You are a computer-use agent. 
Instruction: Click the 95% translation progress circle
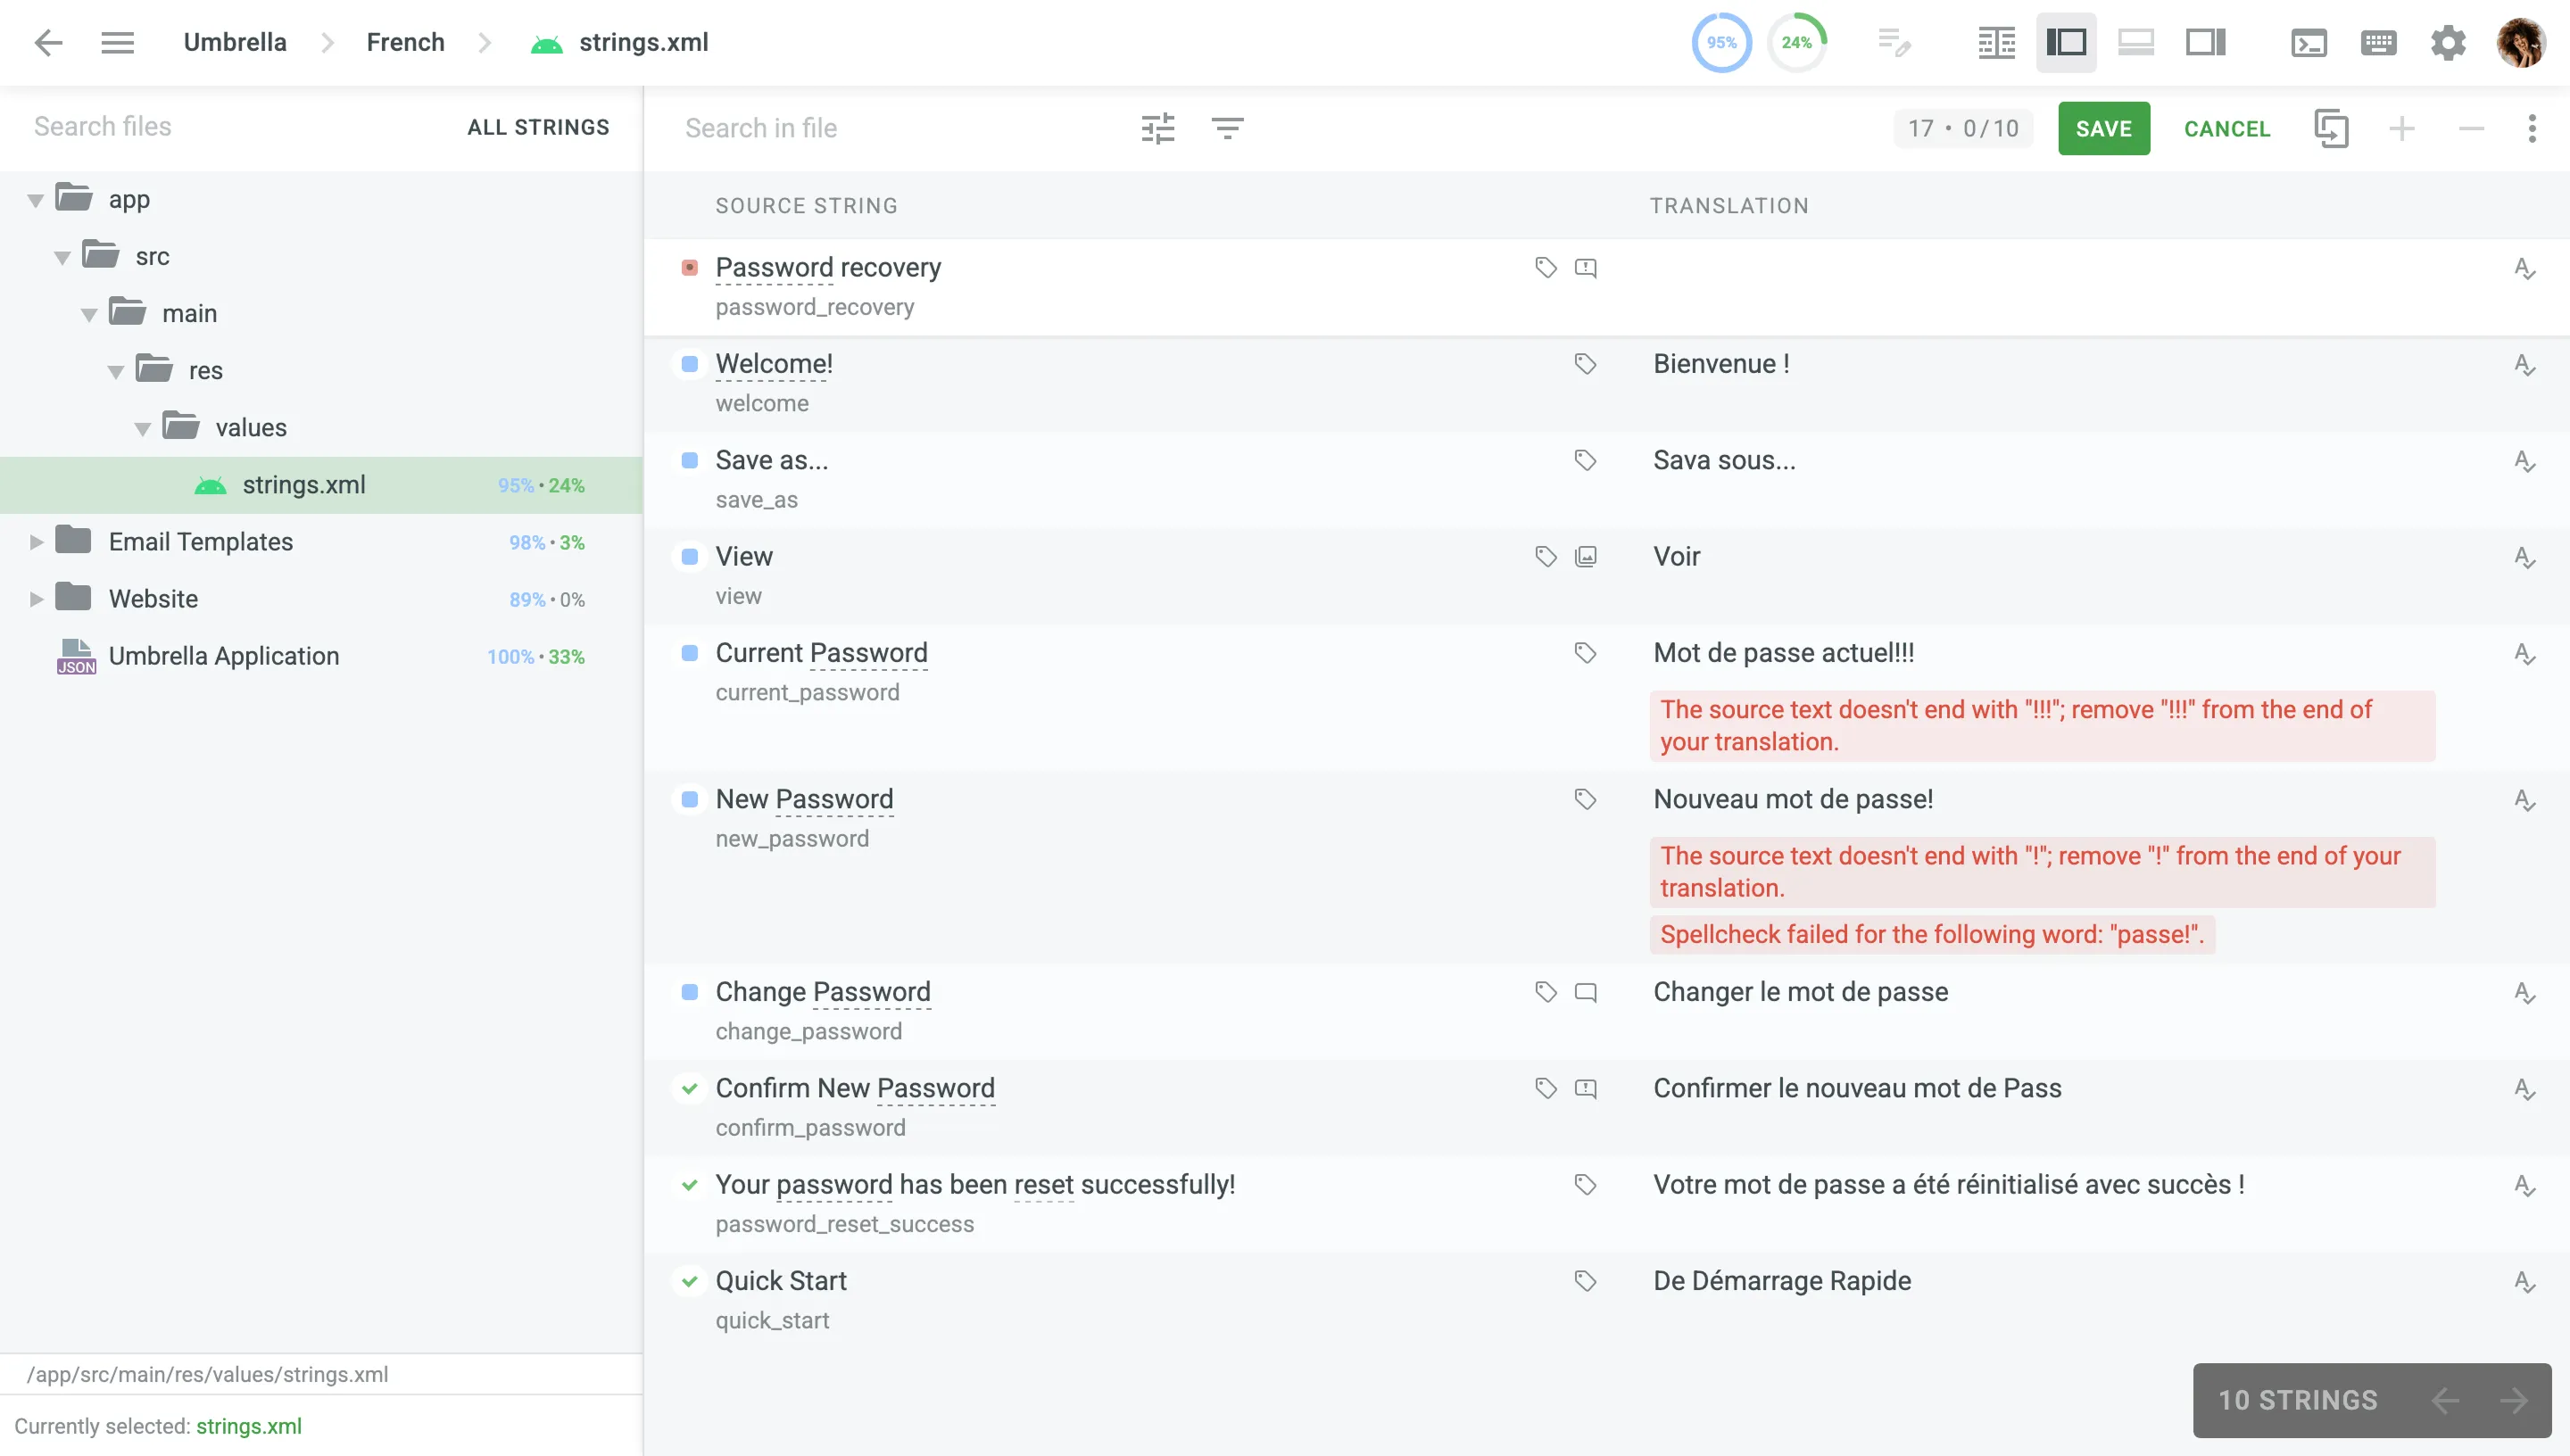click(x=1721, y=43)
